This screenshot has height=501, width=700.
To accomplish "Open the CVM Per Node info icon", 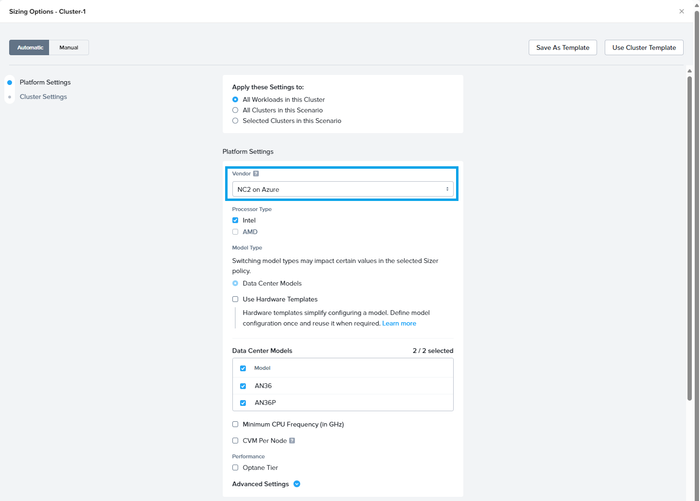I will 292,441.
